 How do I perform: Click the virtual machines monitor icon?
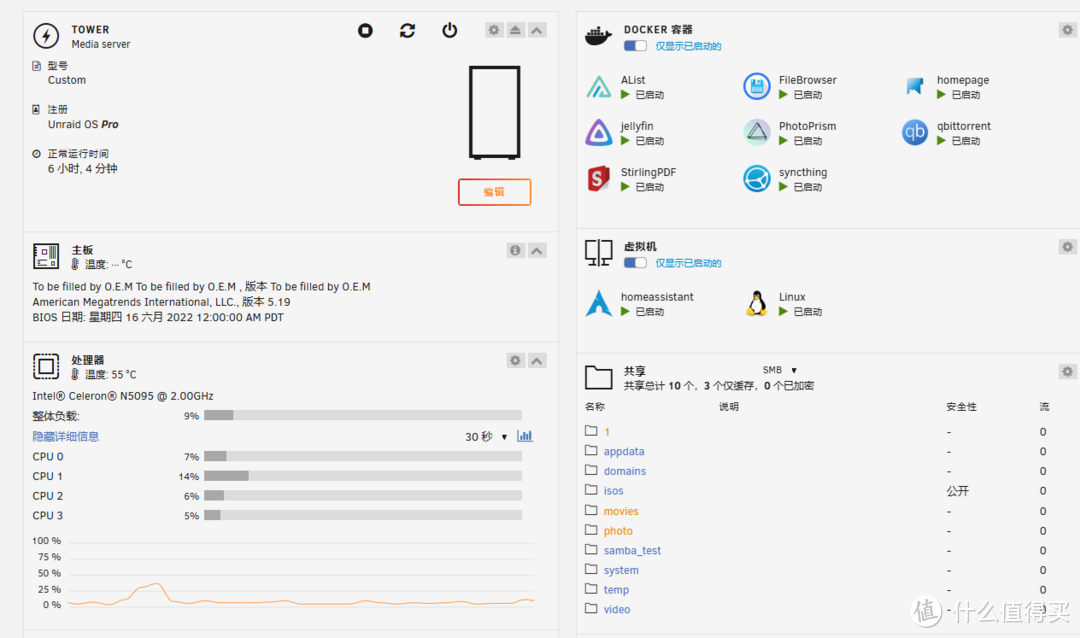[x=599, y=253]
